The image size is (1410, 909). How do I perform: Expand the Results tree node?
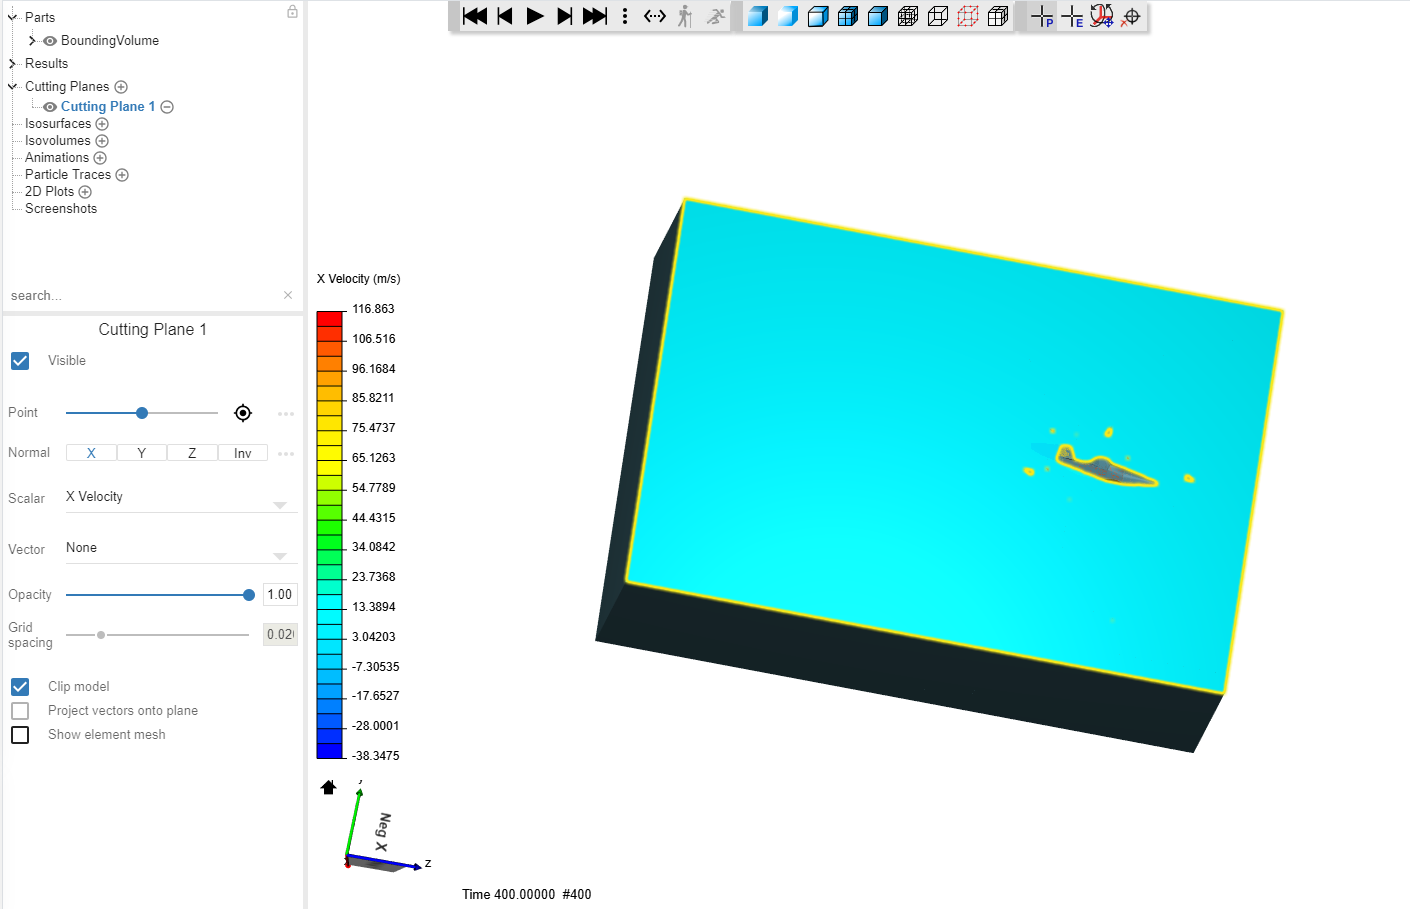click(x=12, y=64)
